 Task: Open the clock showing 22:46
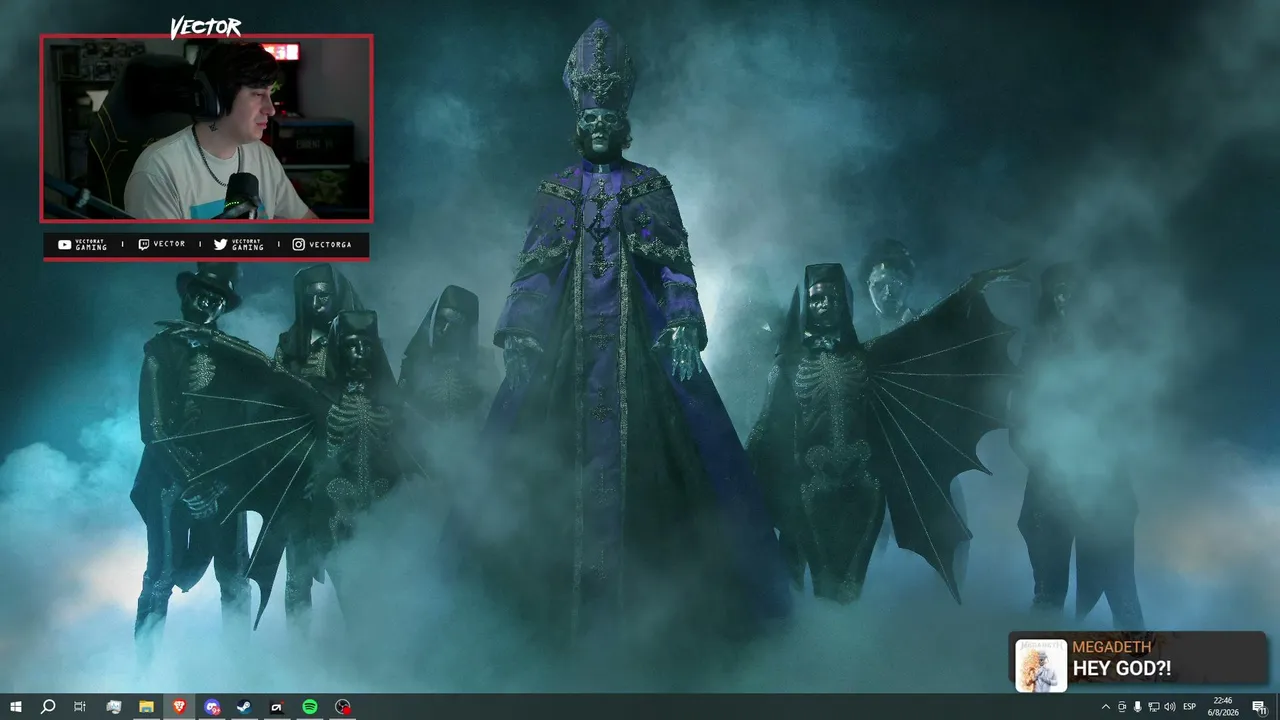(1223, 707)
